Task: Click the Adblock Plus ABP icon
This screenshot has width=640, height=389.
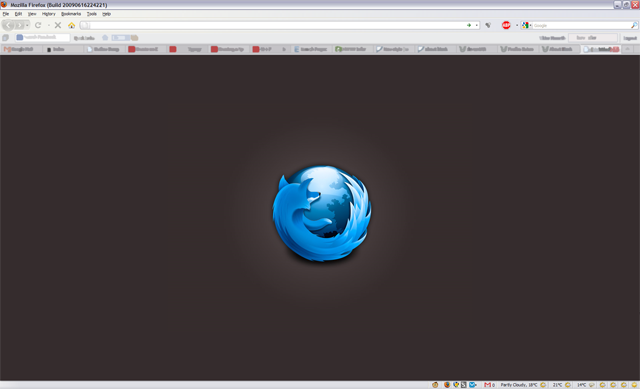Action: coord(506,25)
